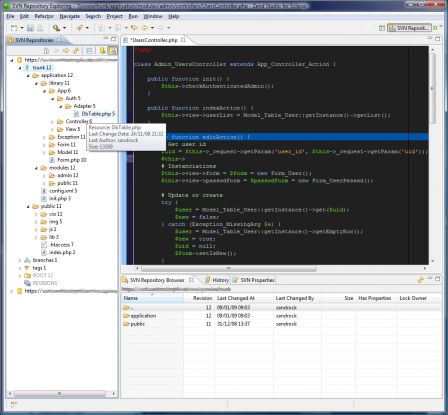Sort by the Name column header

tap(152, 298)
